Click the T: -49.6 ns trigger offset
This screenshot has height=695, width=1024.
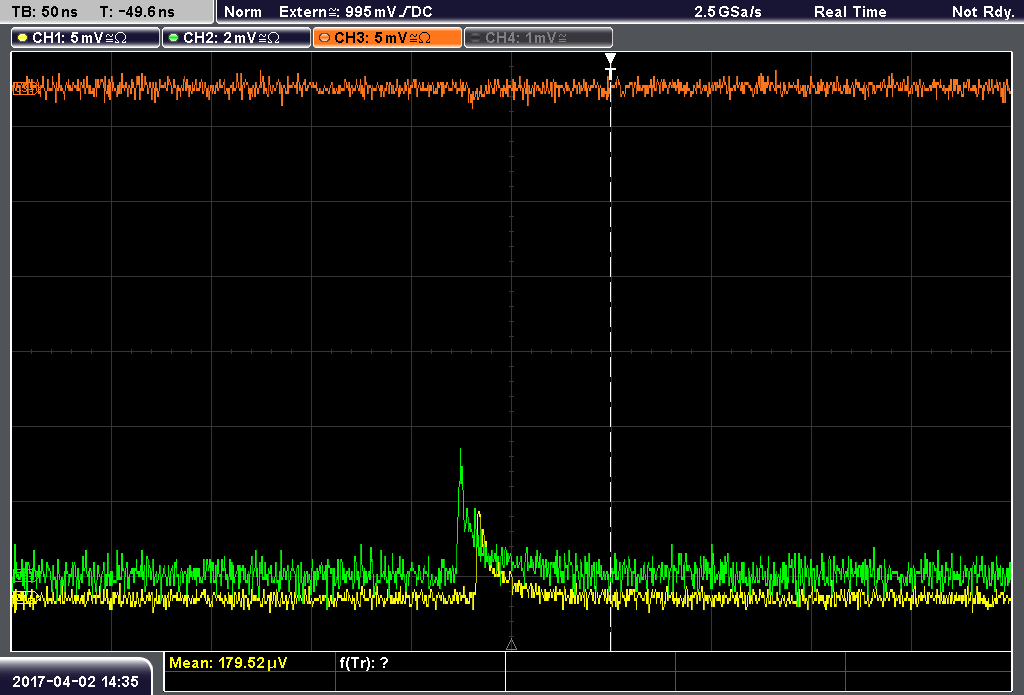[x=137, y=12]
